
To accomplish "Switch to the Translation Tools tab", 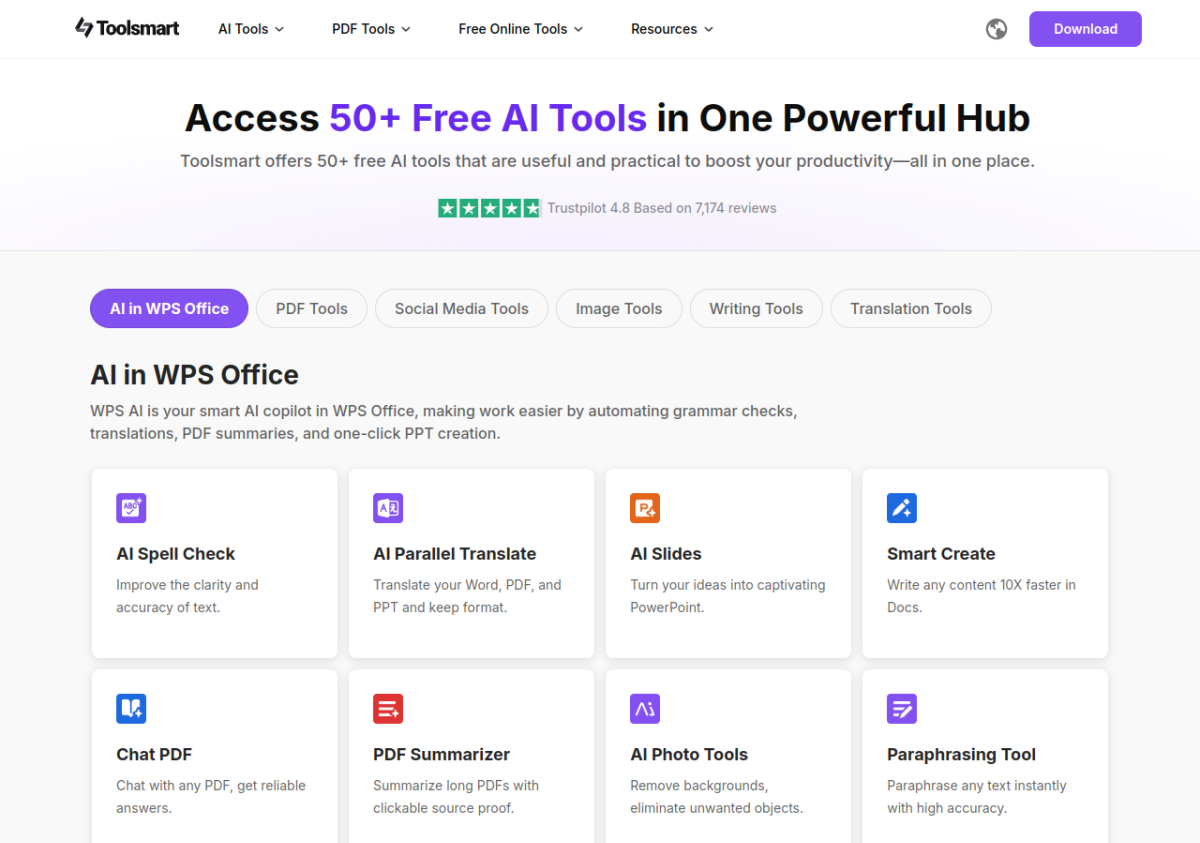I will (911, 309).
